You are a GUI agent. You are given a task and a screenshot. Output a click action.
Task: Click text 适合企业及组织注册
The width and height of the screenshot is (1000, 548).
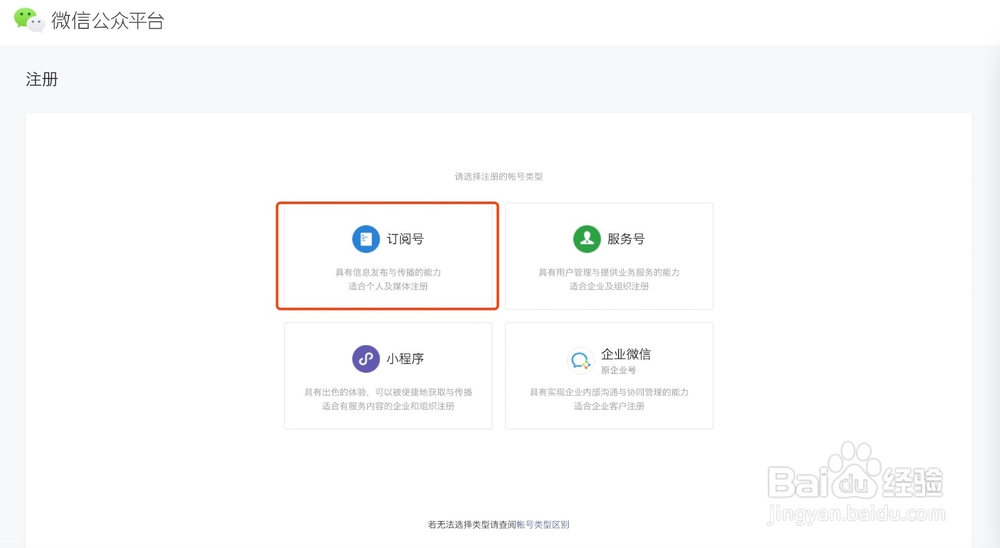pyautogui.click(x=609, y=286)
